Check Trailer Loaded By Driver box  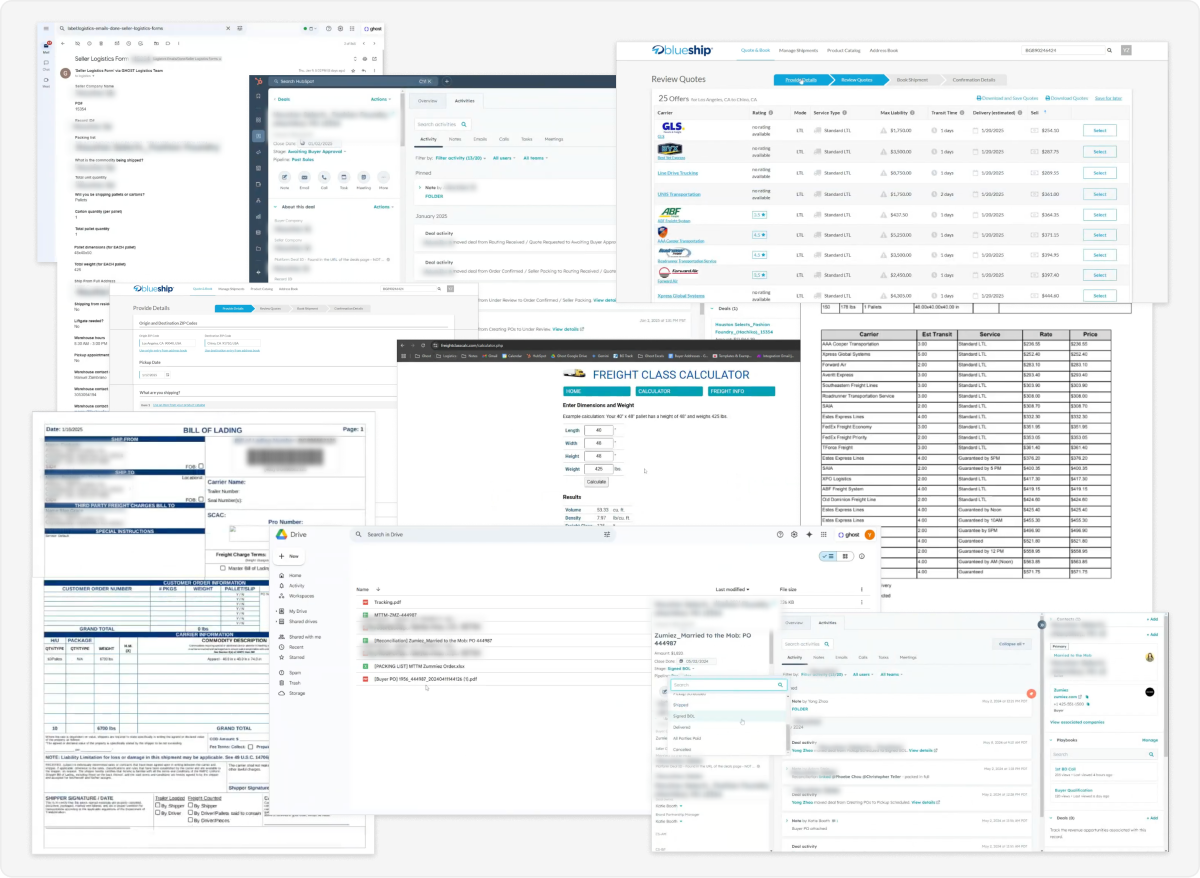click(x=159, y=813)
